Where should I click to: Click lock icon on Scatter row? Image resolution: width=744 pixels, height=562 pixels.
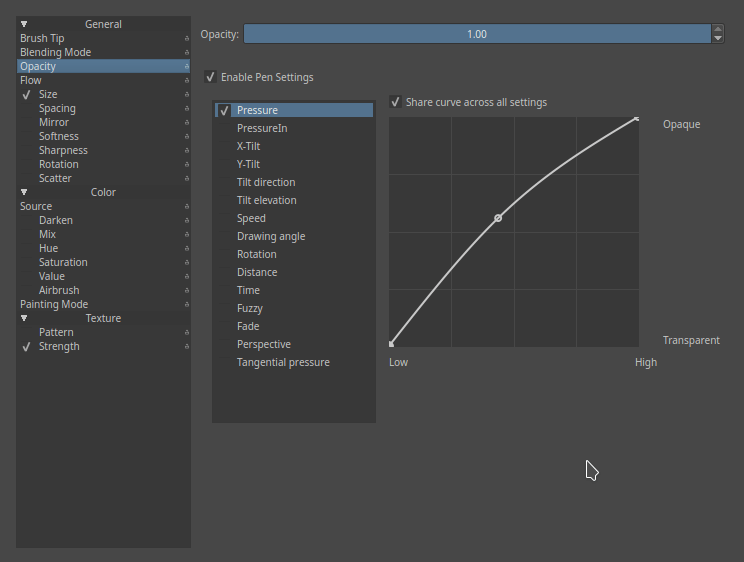pyautogui.click(x=186, y=178)
